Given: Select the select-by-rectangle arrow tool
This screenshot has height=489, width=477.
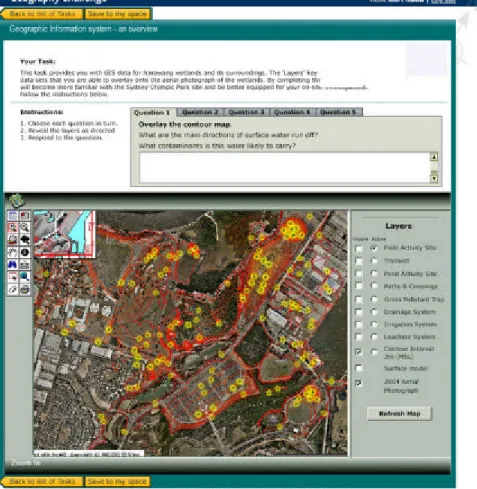Looking at the screenshot, I should [x=13, y=277].
